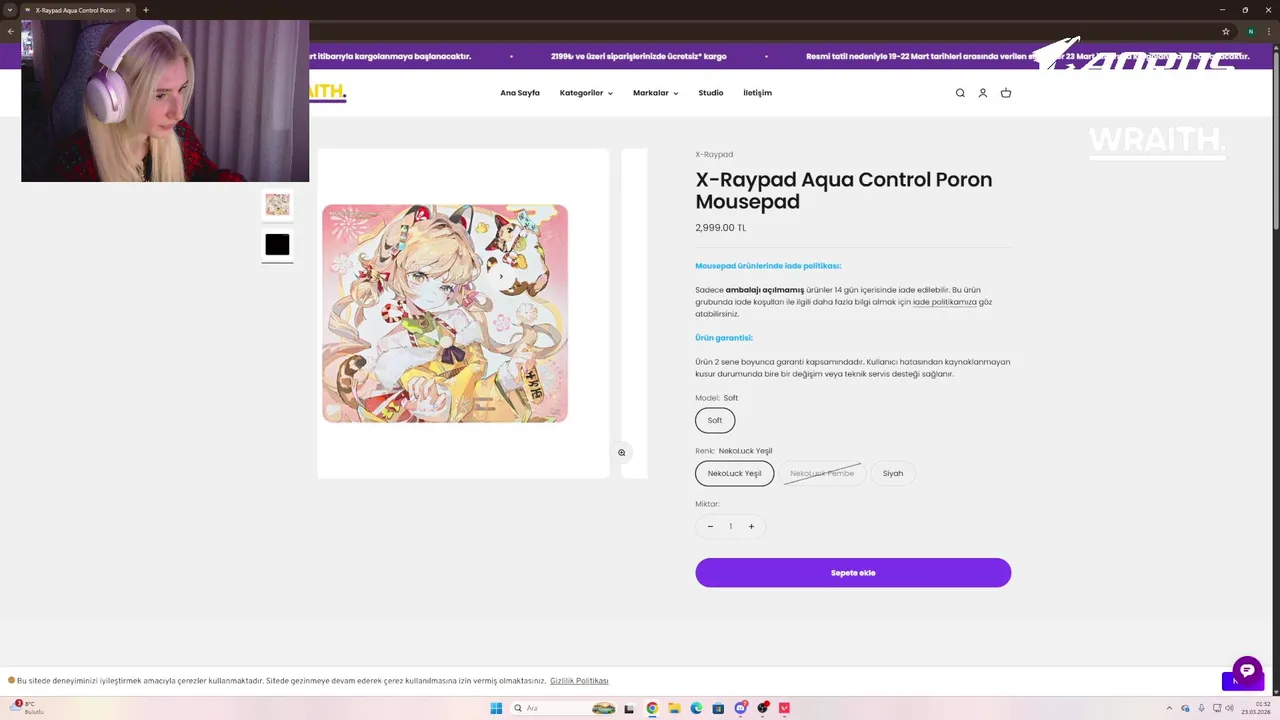Open File Explorer from taskbar

pyautogui.click(x=674, y=708)
